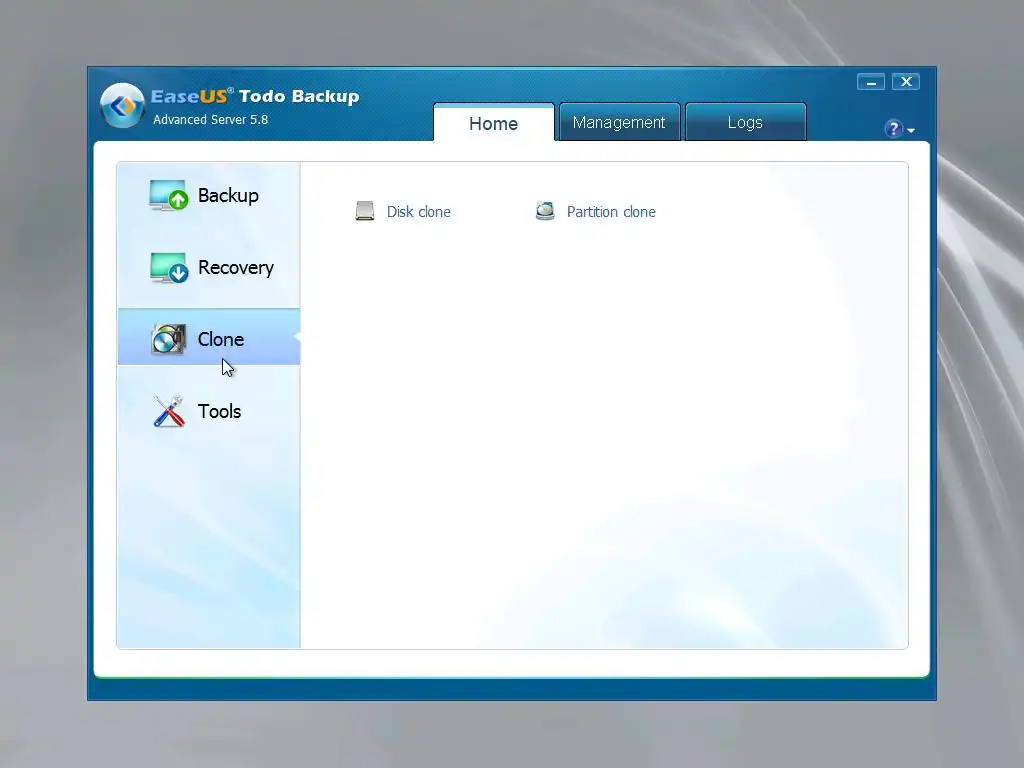Click the Recovery monitor icon in sidebar

(x=168, y=268)
